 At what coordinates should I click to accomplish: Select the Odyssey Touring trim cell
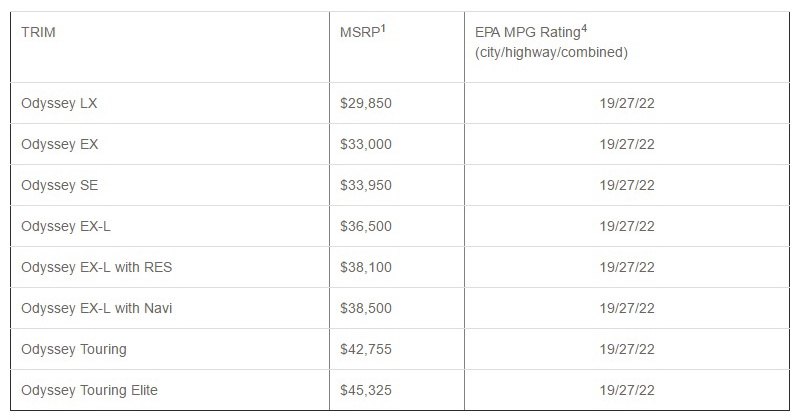click(x=73, y=349)
